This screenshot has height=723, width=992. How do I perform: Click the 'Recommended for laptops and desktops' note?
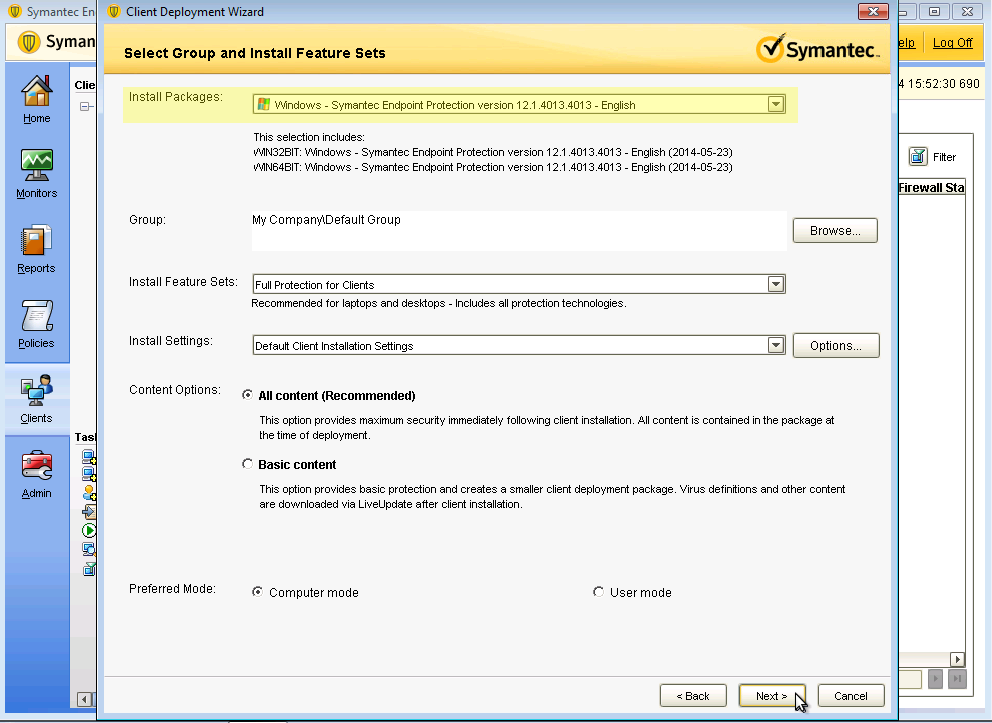click(x=438, y=303)
